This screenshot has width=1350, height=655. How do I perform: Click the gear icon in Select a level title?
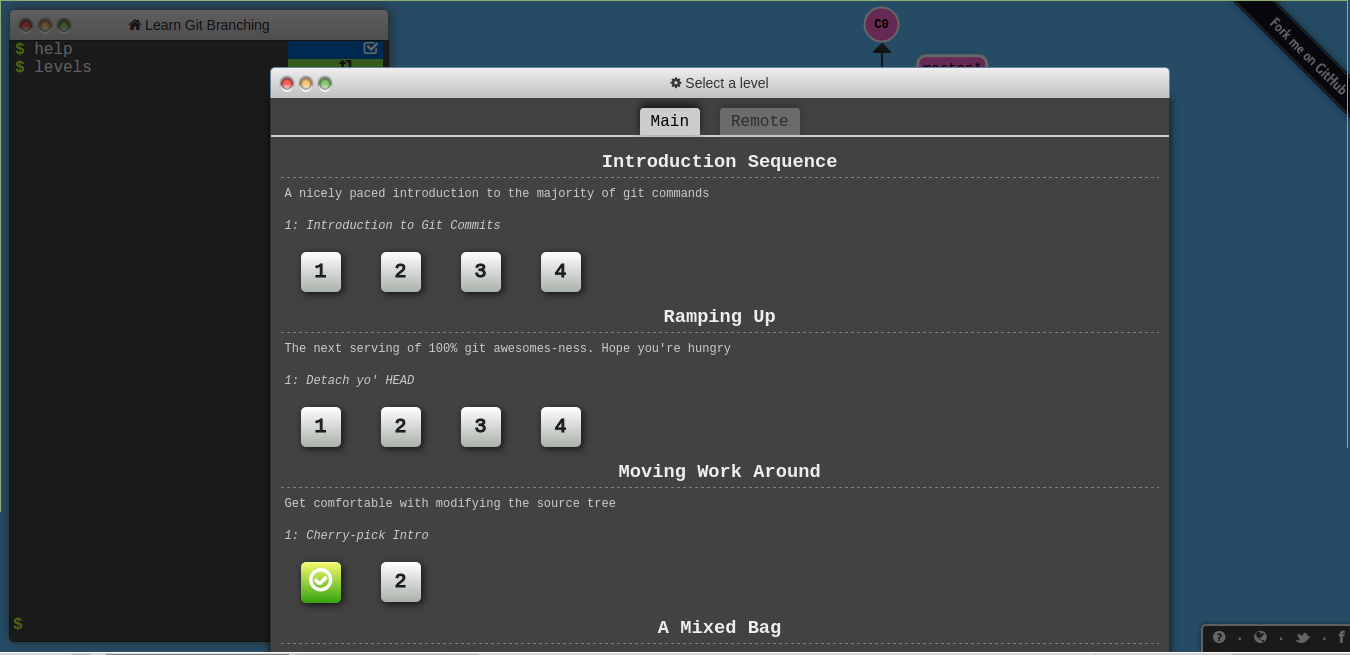(676, 83)
